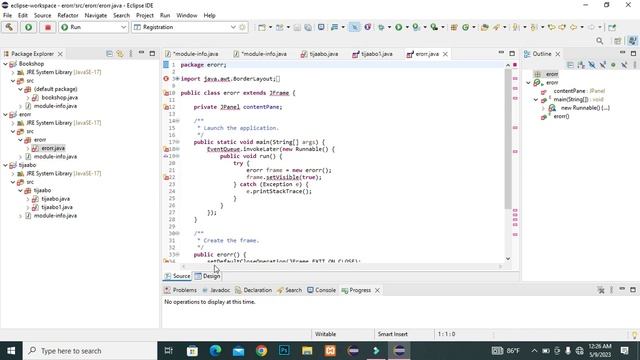Switch to the Java perspective icon
Image resolution: width=640 pixels, height=360 pixels.
click(x=633, y=41)
